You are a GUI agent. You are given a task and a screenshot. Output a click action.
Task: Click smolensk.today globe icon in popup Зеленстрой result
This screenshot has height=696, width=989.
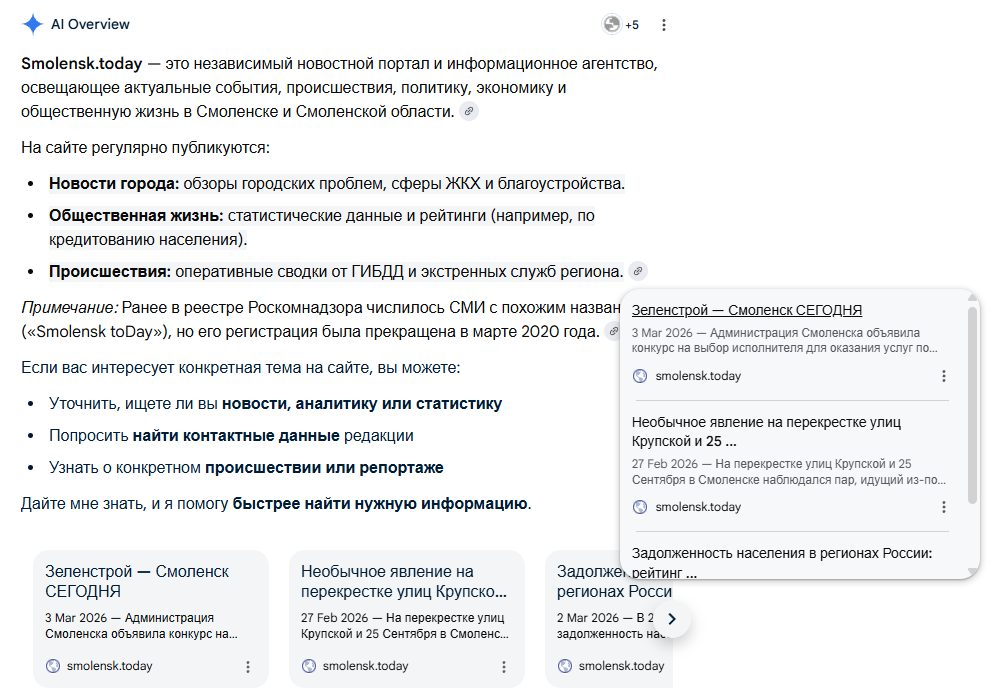[640, 376]
